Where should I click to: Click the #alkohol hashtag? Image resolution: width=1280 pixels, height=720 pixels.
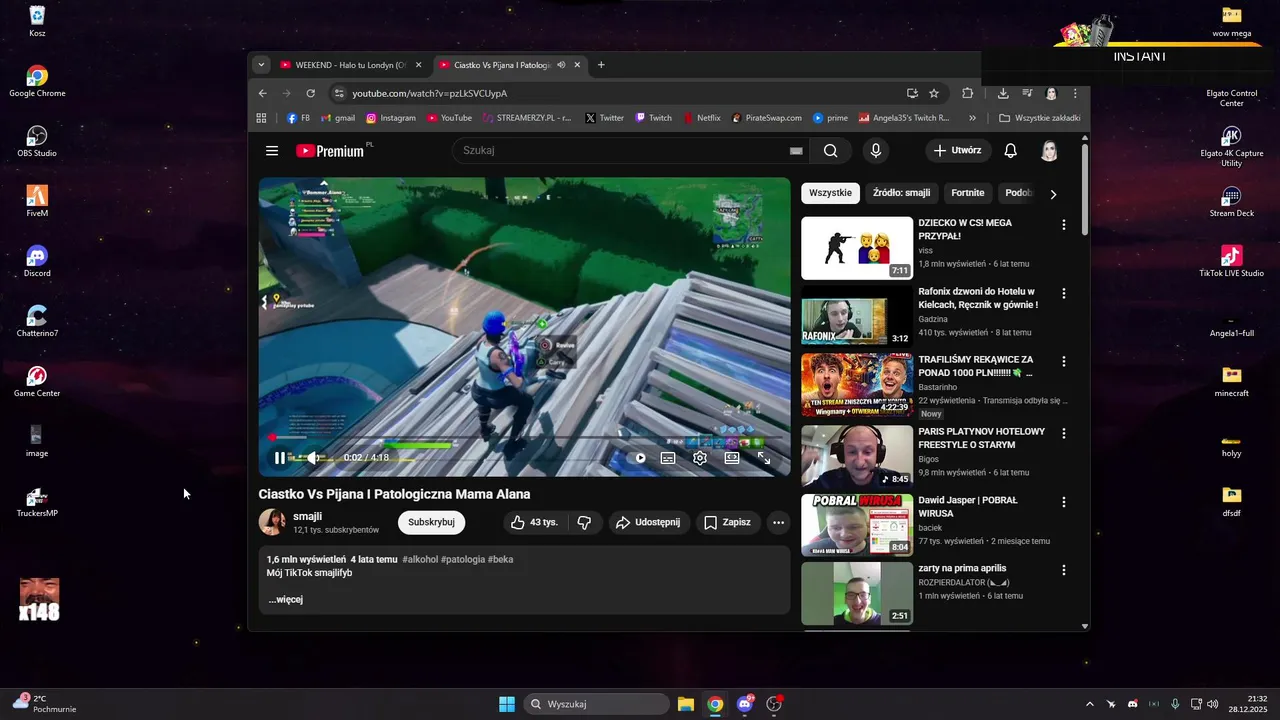point(420,560)
